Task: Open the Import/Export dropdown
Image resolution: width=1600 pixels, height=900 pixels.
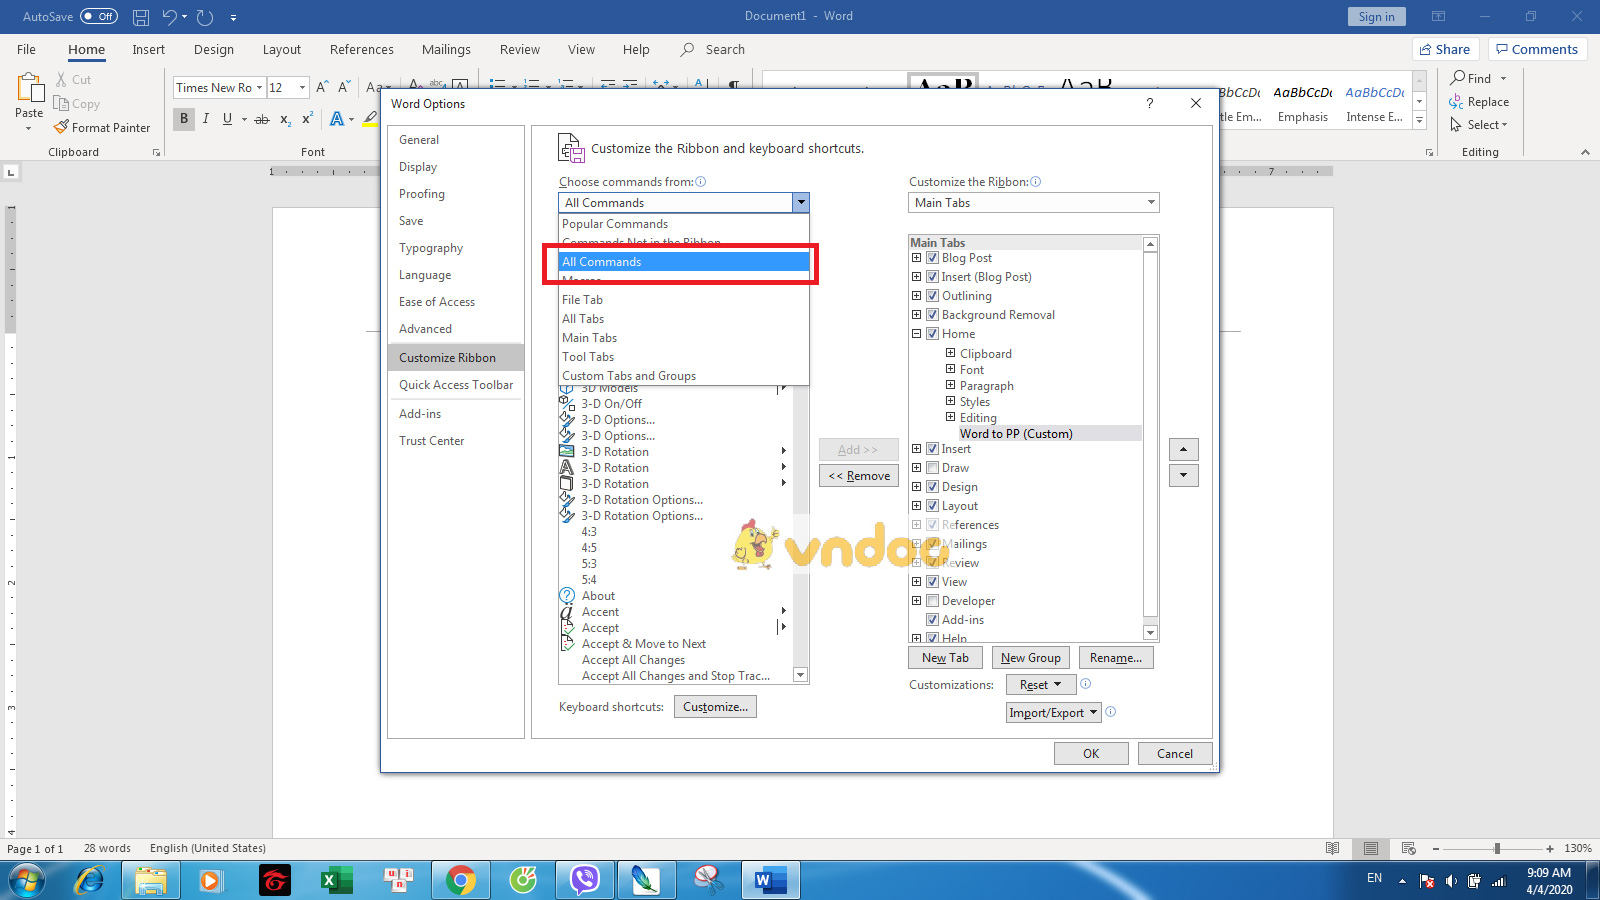Action: 1053,713
